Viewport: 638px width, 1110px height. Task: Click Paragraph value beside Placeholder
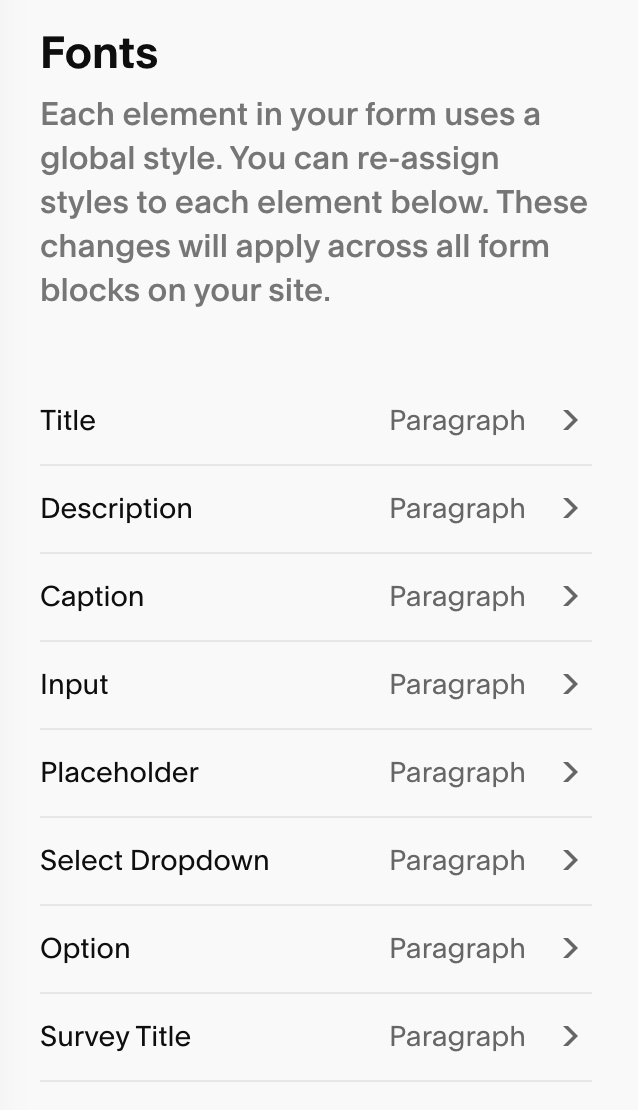point(457,774)
